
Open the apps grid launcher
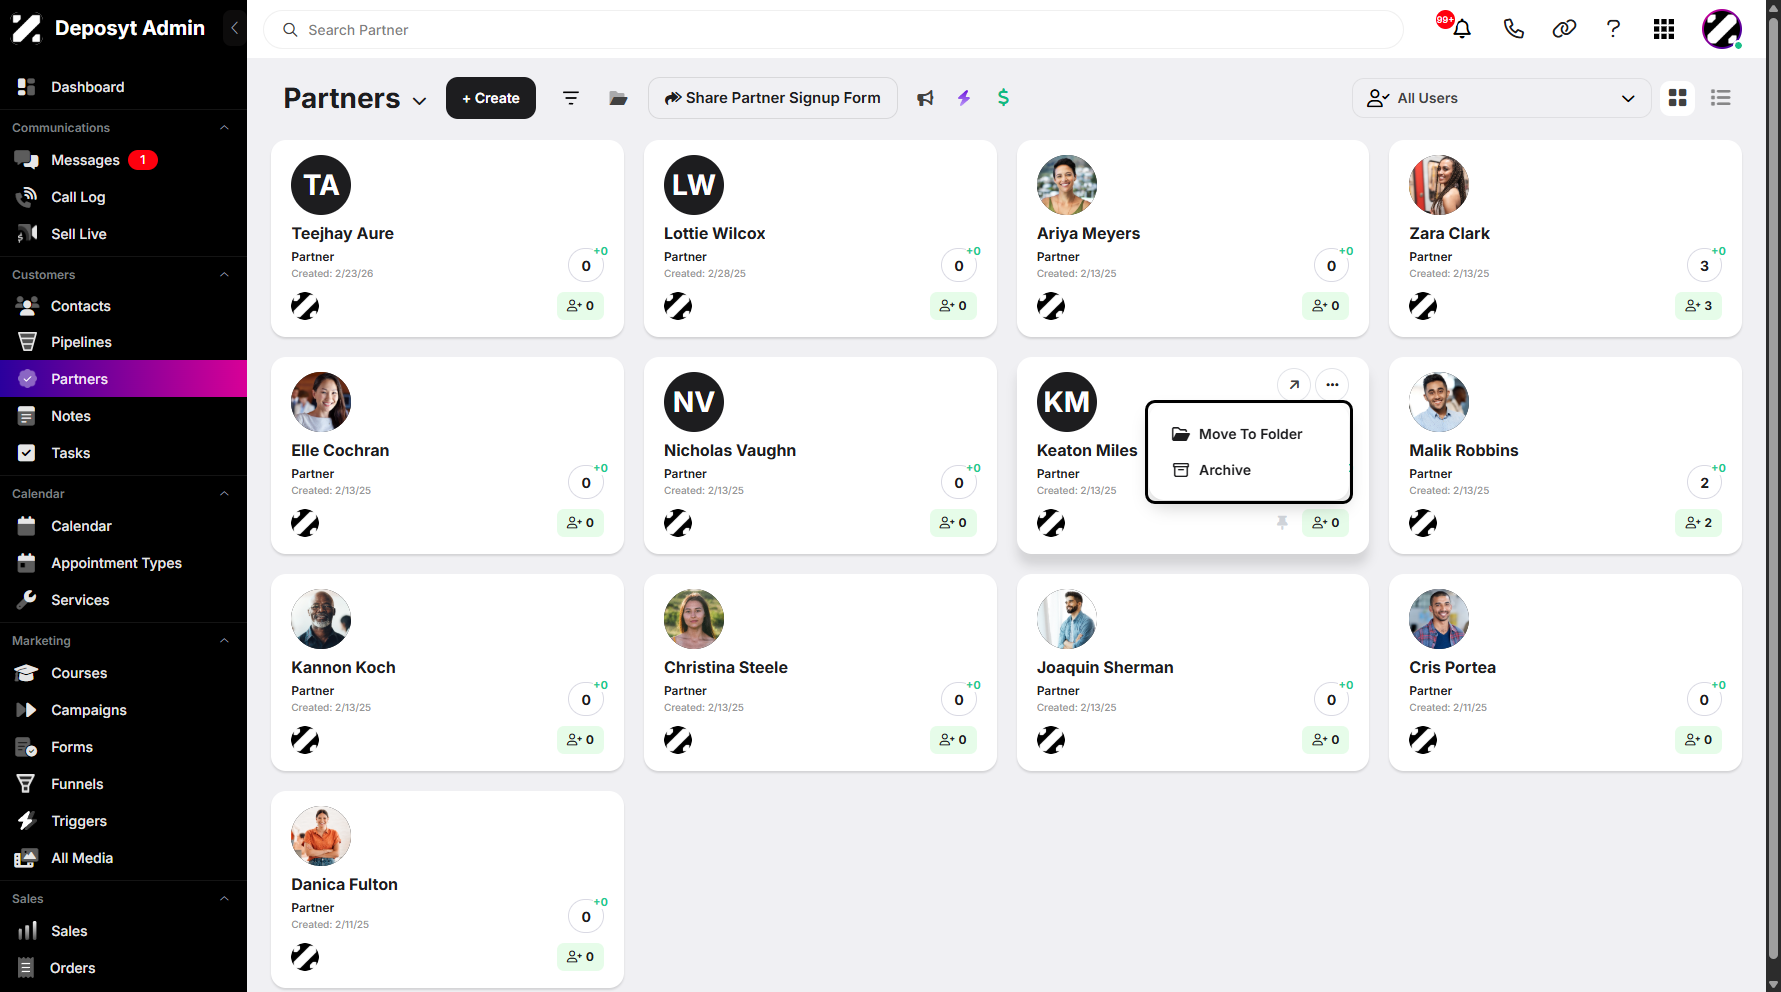[x=1664, y=29]
